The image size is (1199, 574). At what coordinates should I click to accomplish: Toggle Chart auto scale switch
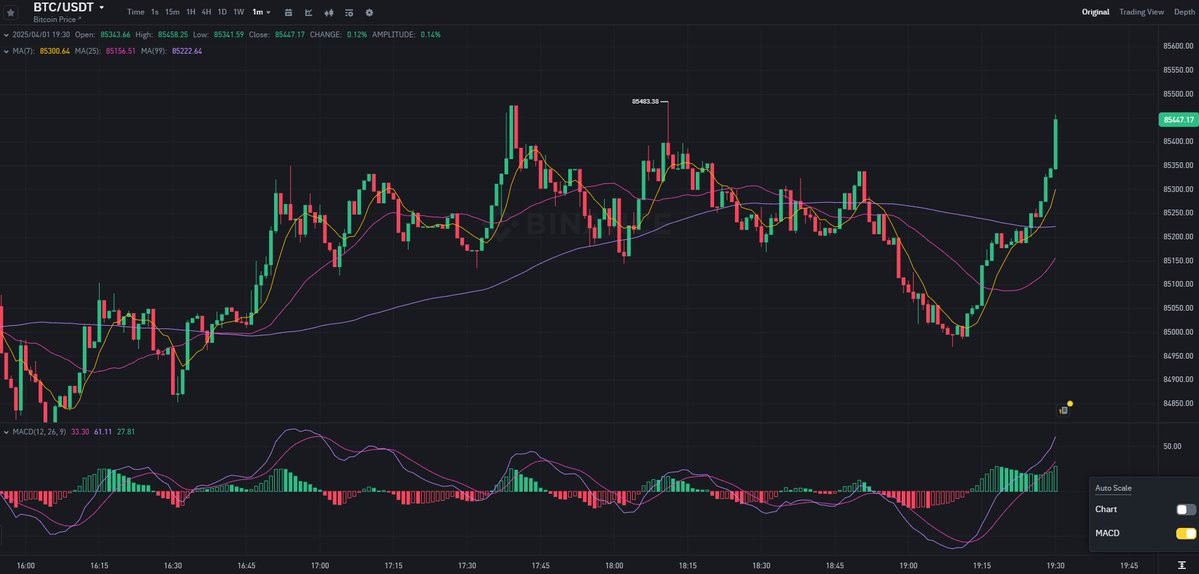point(1185,509)
